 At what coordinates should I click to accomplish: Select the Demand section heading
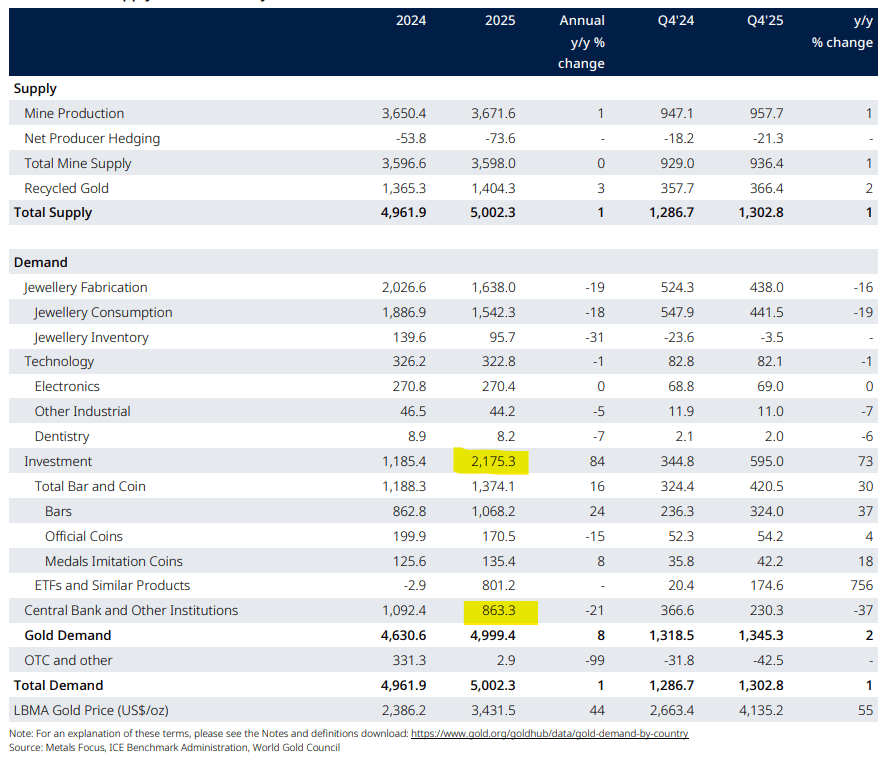coord(41,262)
